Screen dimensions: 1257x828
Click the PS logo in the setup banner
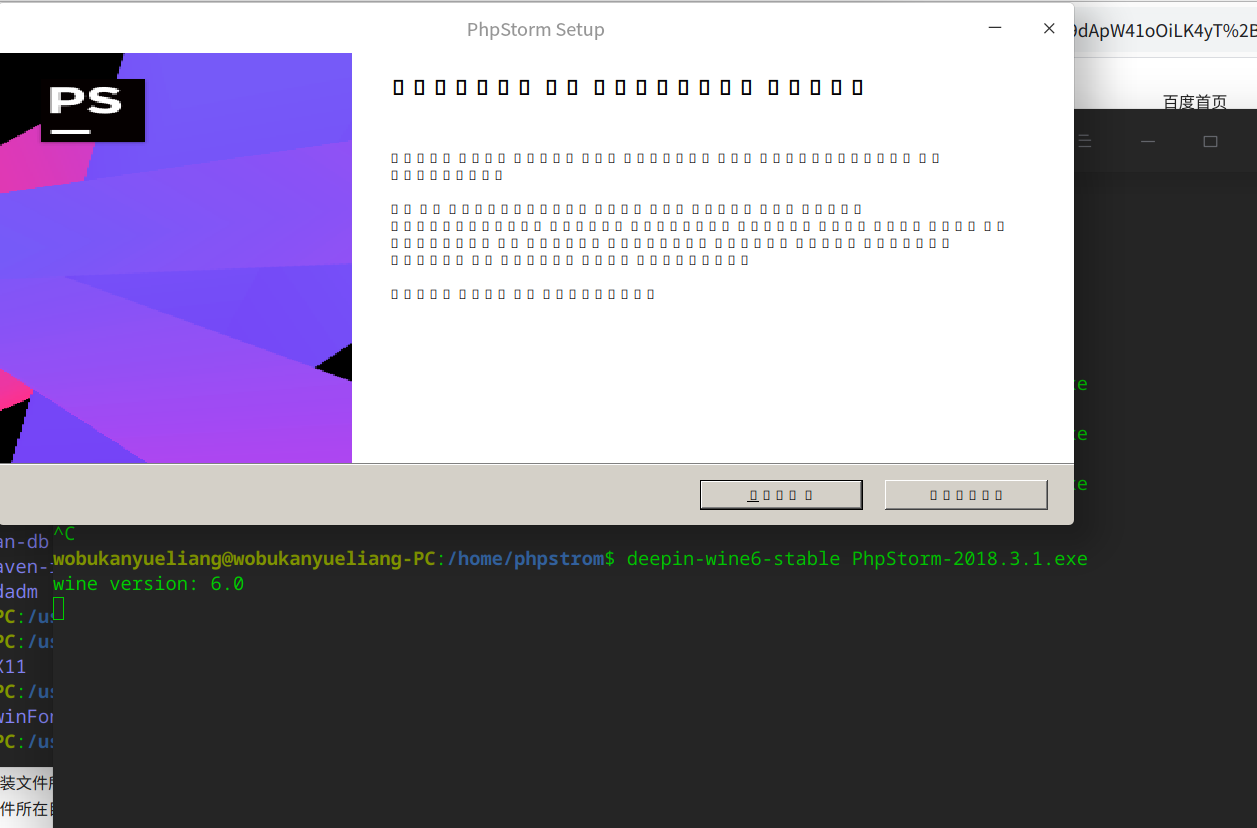(93, 110)
